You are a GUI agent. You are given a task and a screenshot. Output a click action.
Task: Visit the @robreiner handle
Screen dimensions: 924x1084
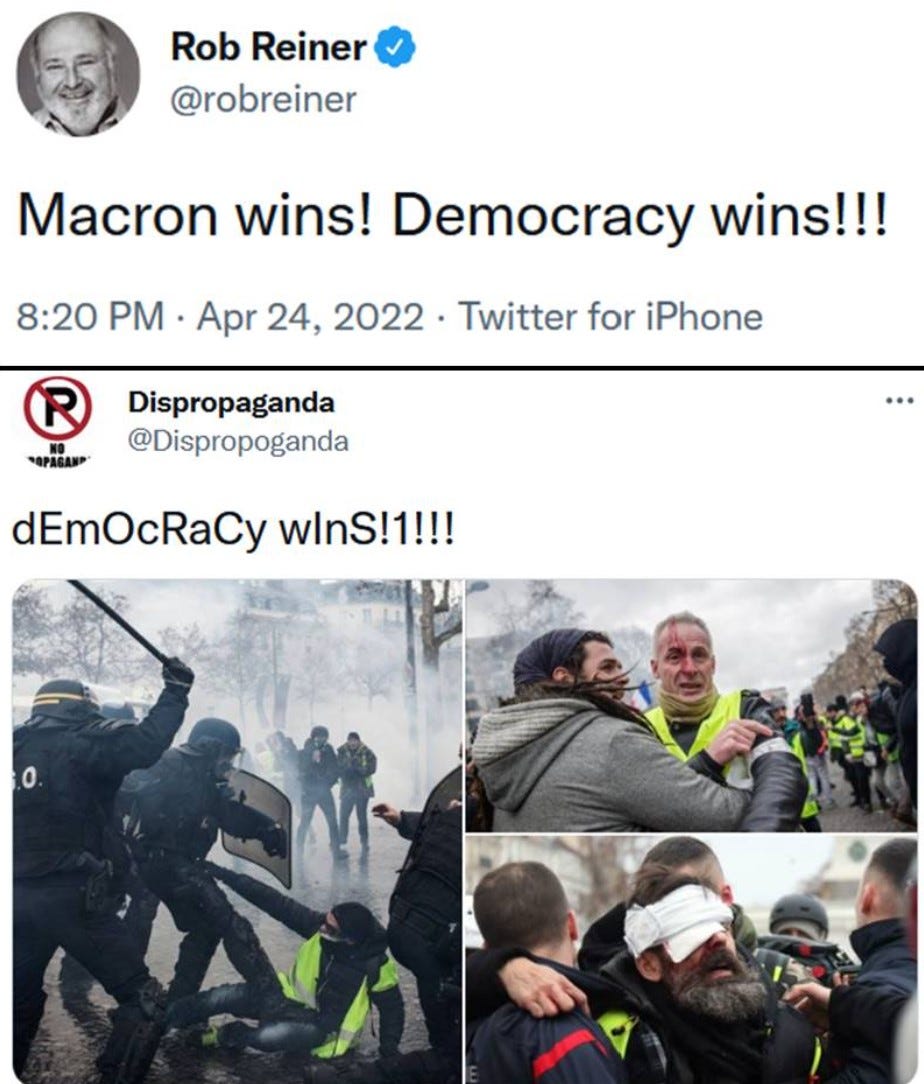click(x=263, y=99)
